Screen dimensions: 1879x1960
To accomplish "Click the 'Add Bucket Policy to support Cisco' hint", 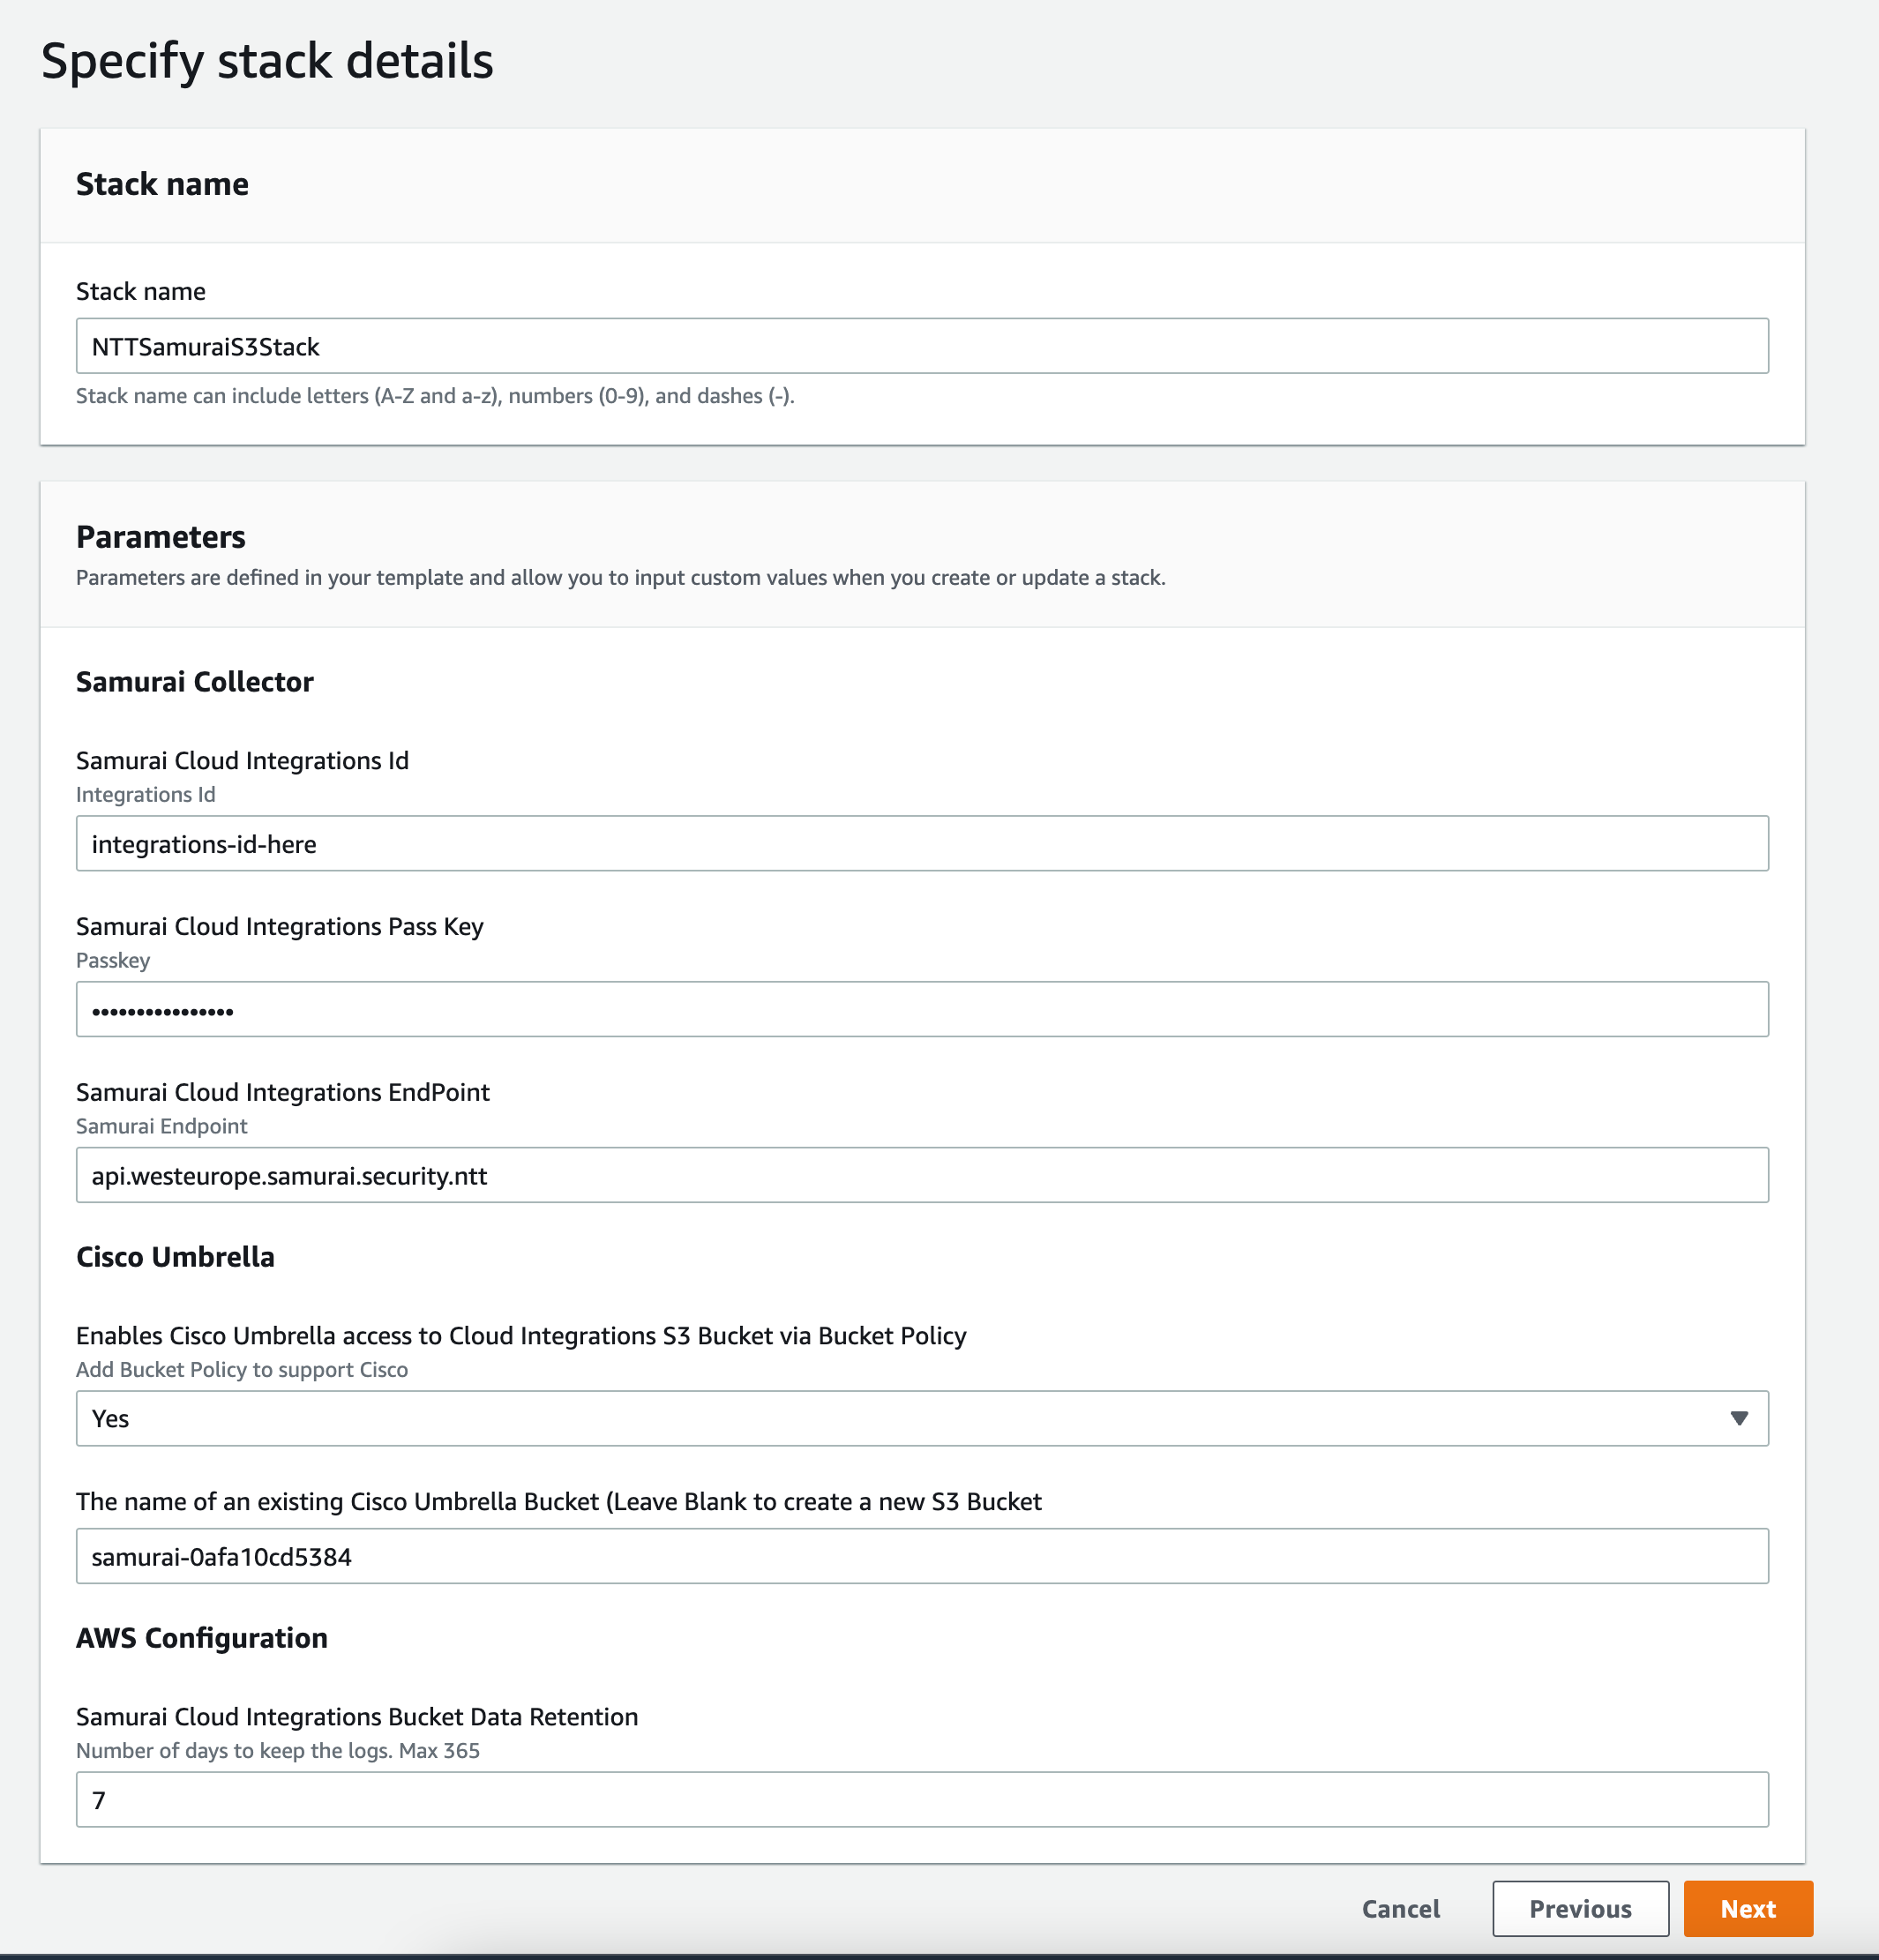I will click(242, 1370).
